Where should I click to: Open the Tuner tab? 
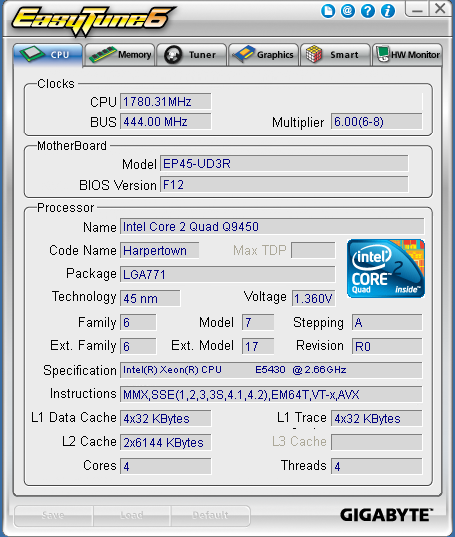click(x=192, y=55)
